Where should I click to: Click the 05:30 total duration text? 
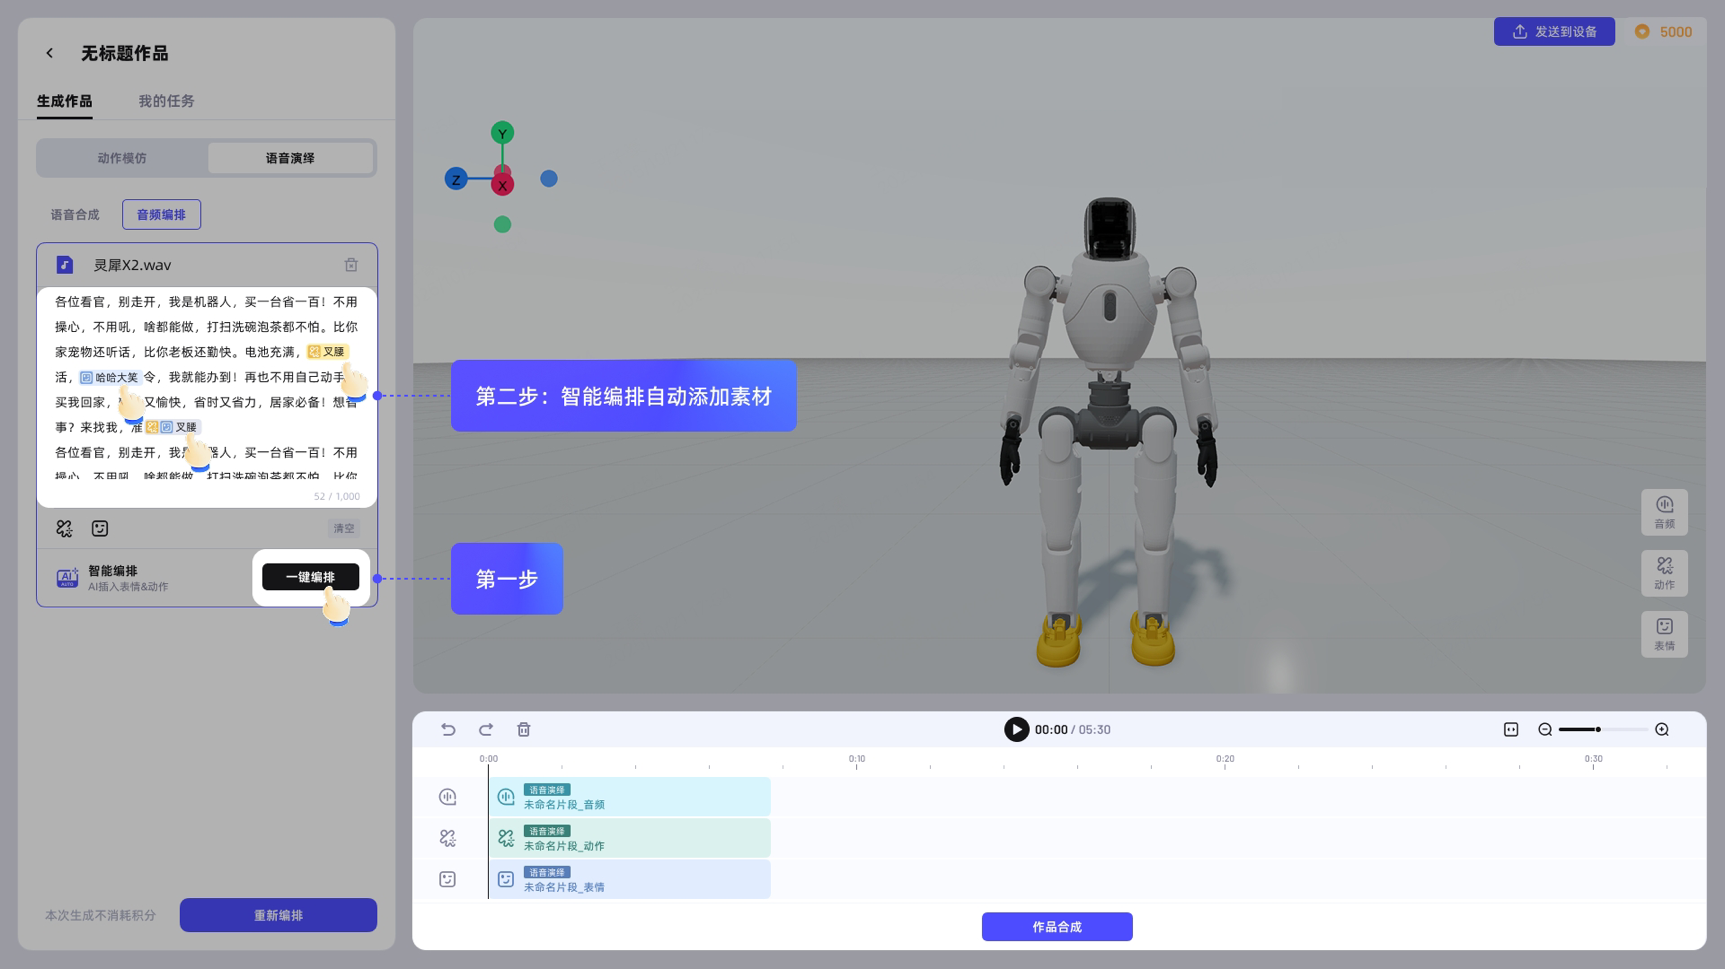click(1094, 730)
